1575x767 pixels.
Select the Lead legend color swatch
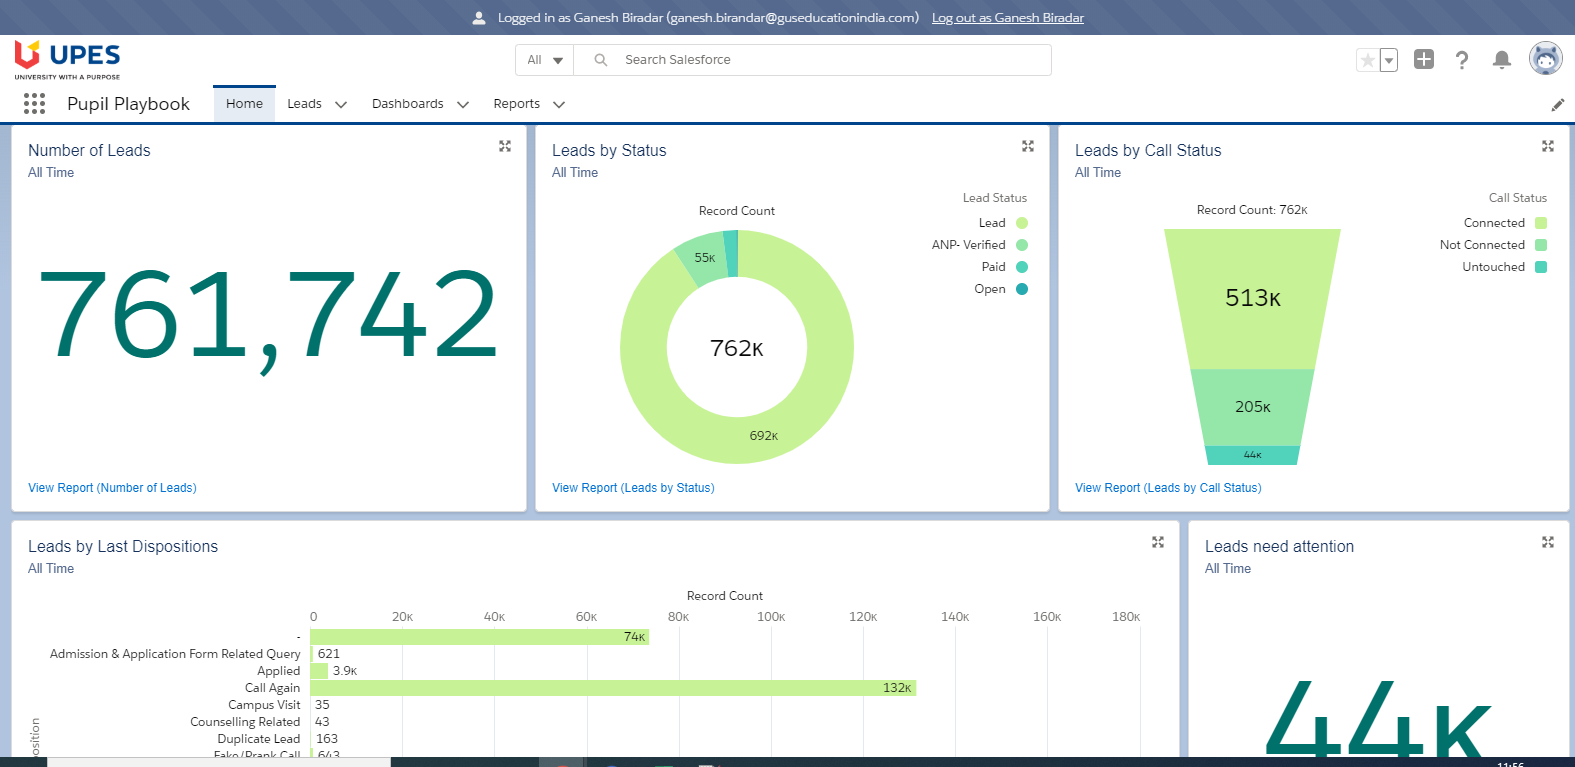pos(1022,223)
